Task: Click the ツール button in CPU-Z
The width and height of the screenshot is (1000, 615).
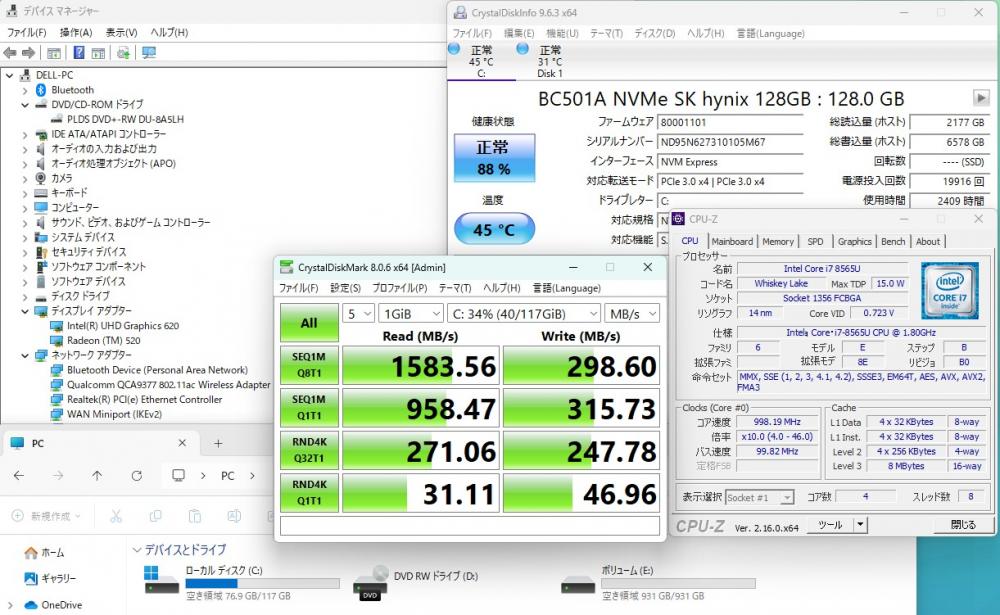Action: pyautogui.click(x=830, y=525)
